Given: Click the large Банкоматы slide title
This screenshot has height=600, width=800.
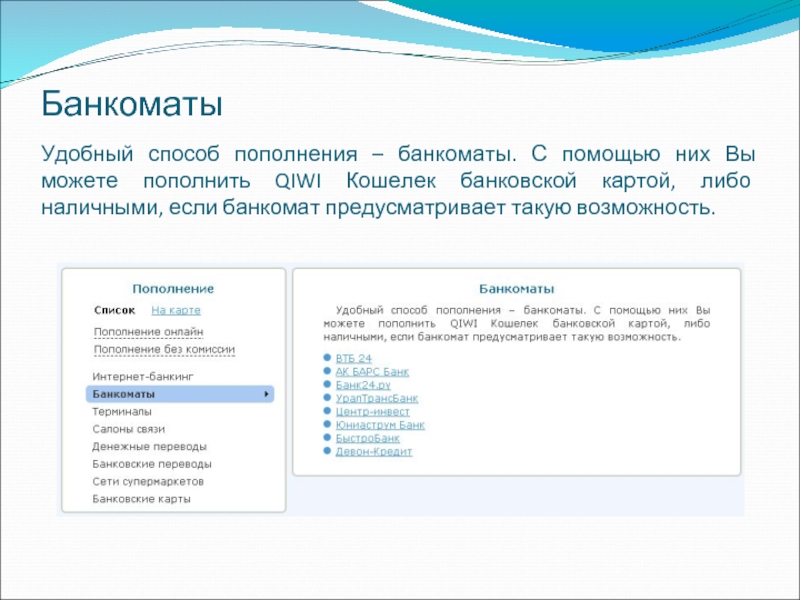Looking at the screenshot, I should point(132,104).
